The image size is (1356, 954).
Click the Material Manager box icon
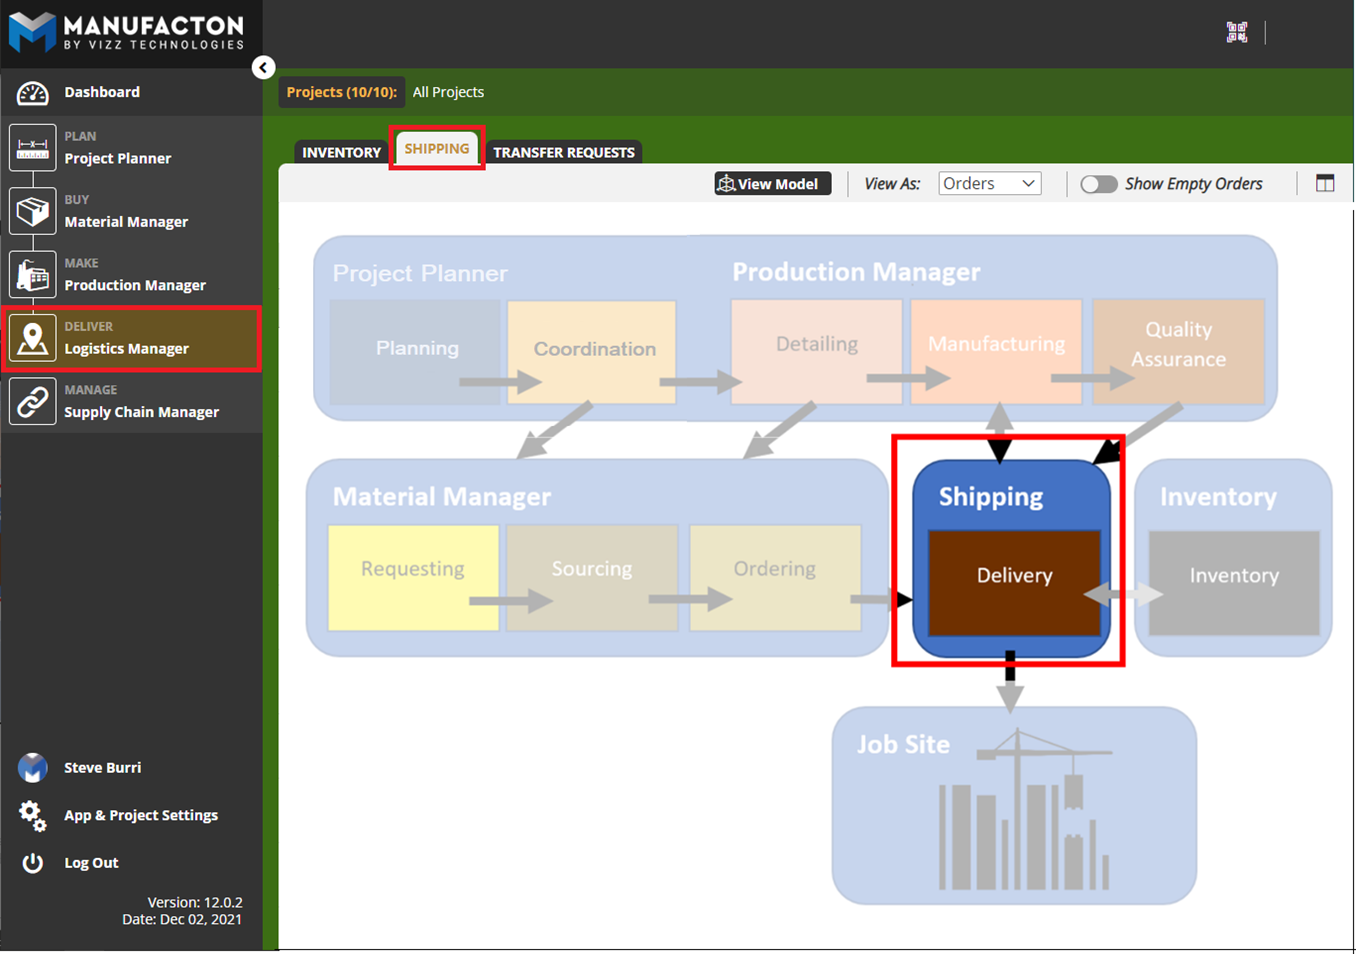tap(32, 211)
